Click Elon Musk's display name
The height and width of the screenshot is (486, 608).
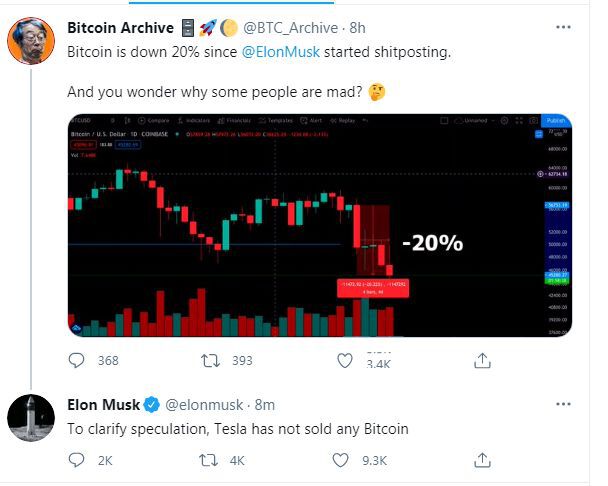pos(104,405)
